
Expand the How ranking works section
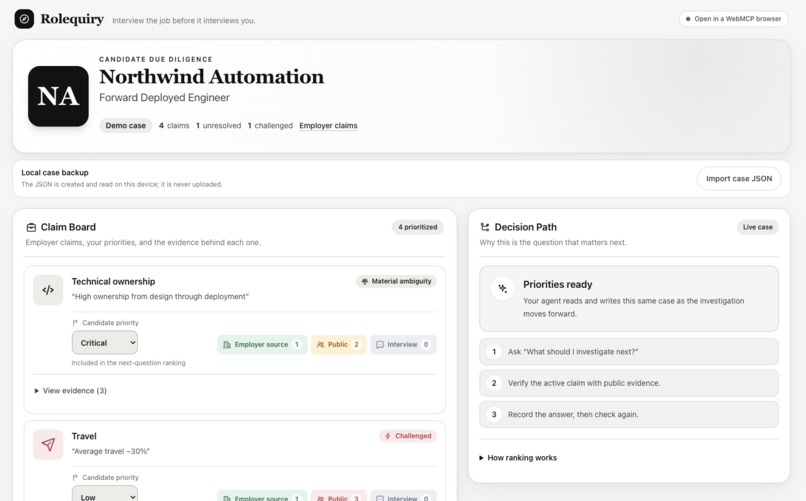(518, 457)
